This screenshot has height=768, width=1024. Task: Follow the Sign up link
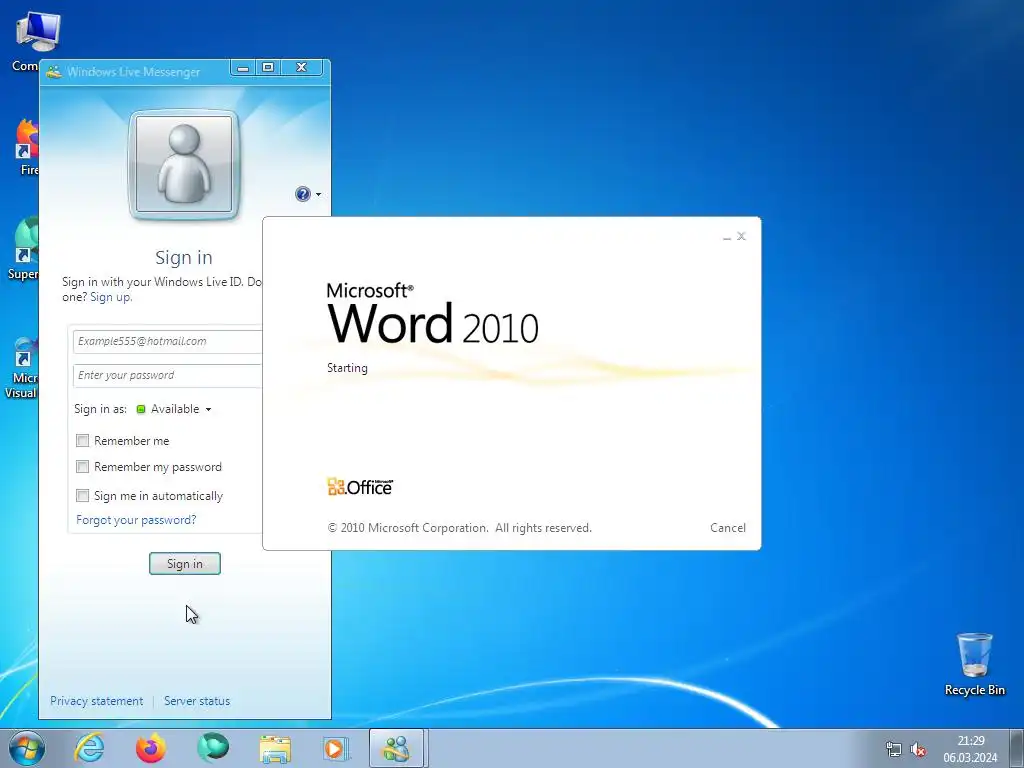coord(111,297)
